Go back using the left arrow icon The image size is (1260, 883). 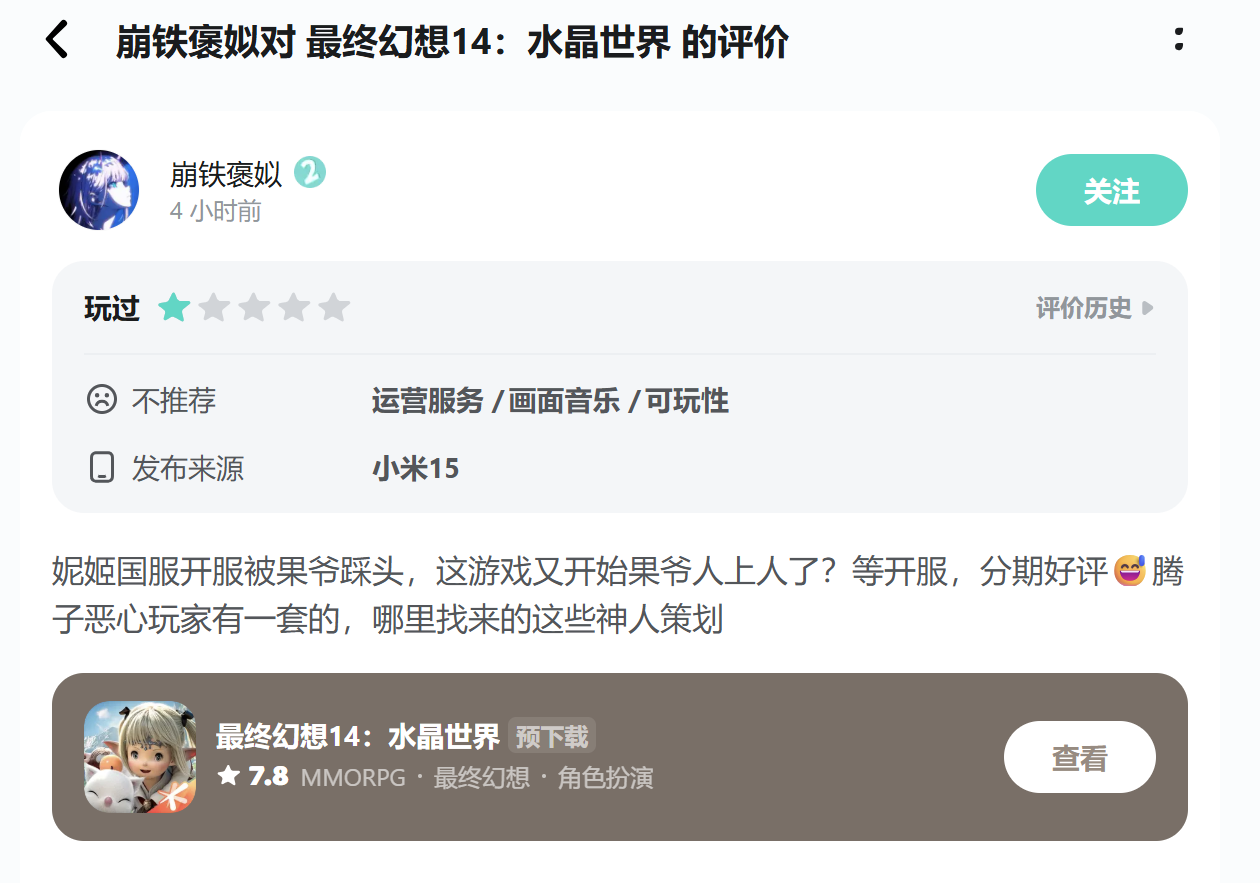pyautogui.click(x=57, y=40)
